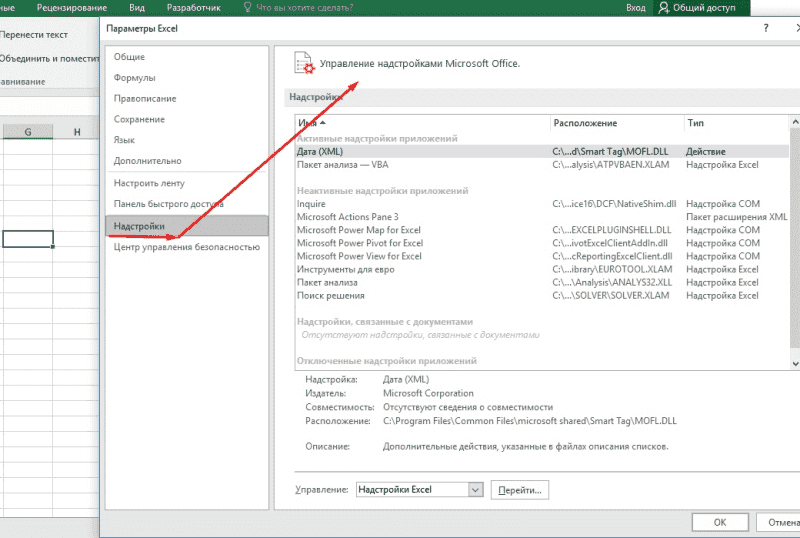Select column H header
800x538 pixels.
coord(77,132)
